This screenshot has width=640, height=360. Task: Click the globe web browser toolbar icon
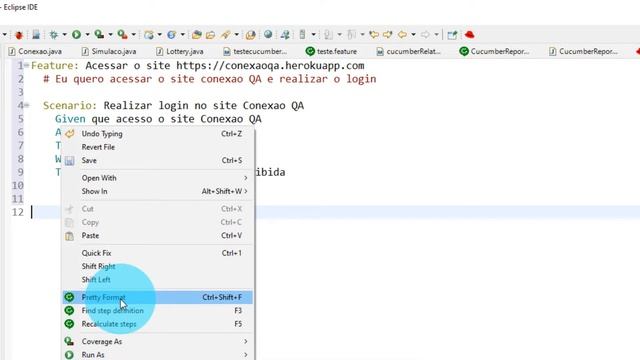(268, 35)
